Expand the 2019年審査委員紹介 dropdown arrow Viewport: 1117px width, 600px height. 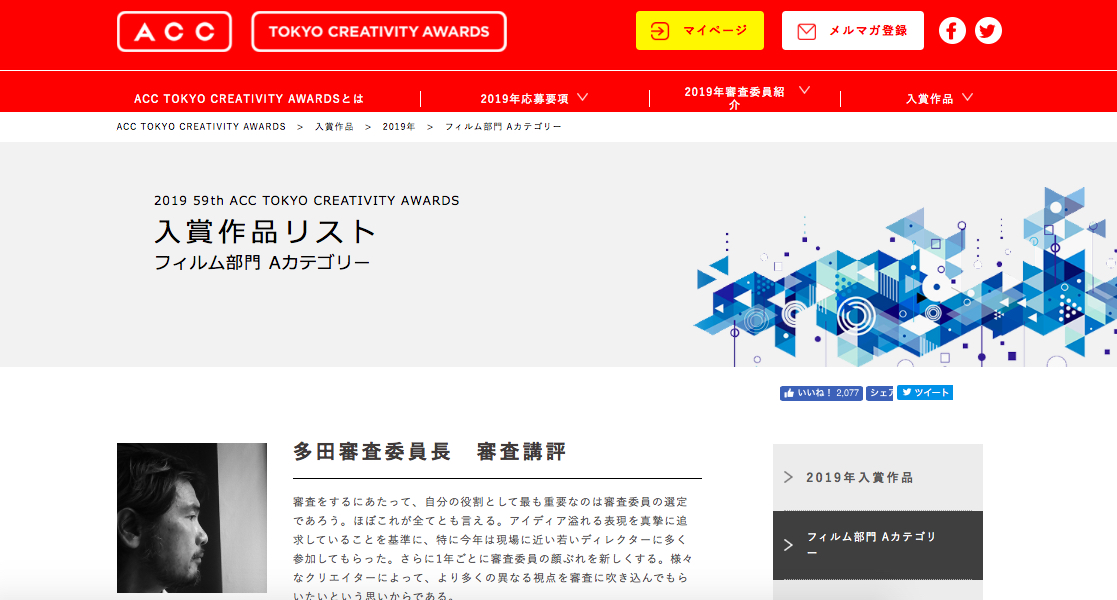[x=804, y=90]
